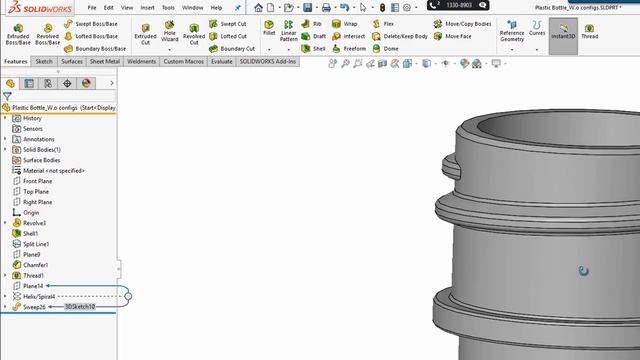Viewport: 640px width, 360px height.
Task: Pin the menu bar with pushpin
Action: [238, 8]
